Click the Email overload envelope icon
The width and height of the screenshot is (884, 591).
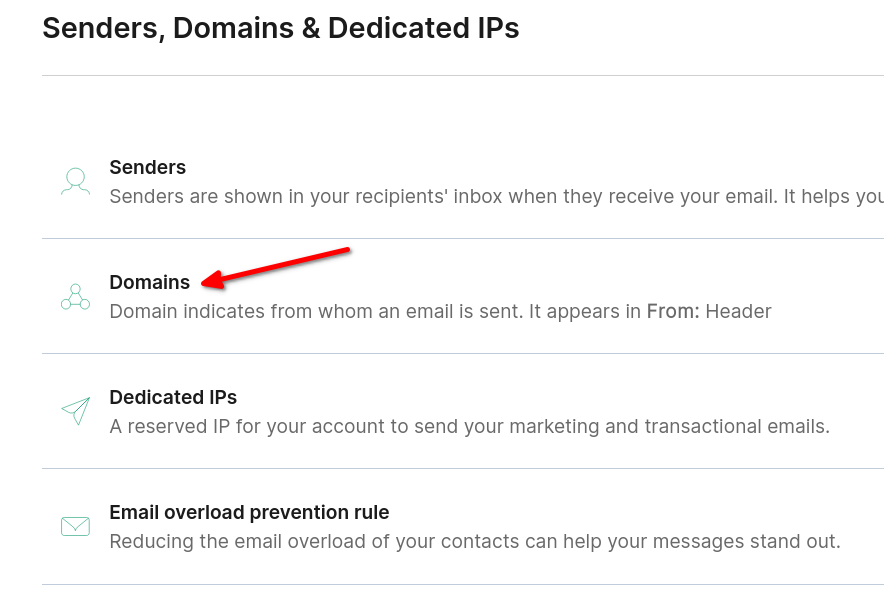coord(76,527)
